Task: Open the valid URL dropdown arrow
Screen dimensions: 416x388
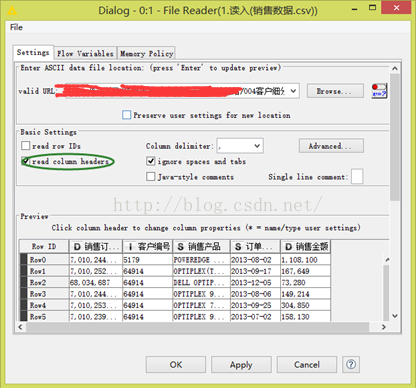Action: point(293,91)
